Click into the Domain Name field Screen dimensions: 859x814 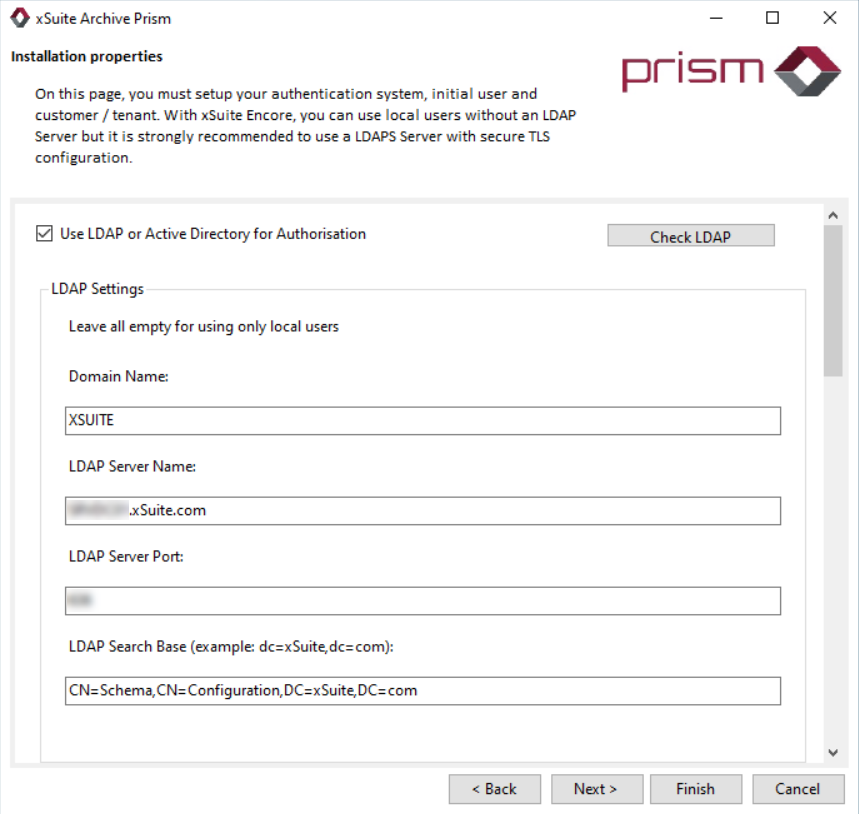422,421
